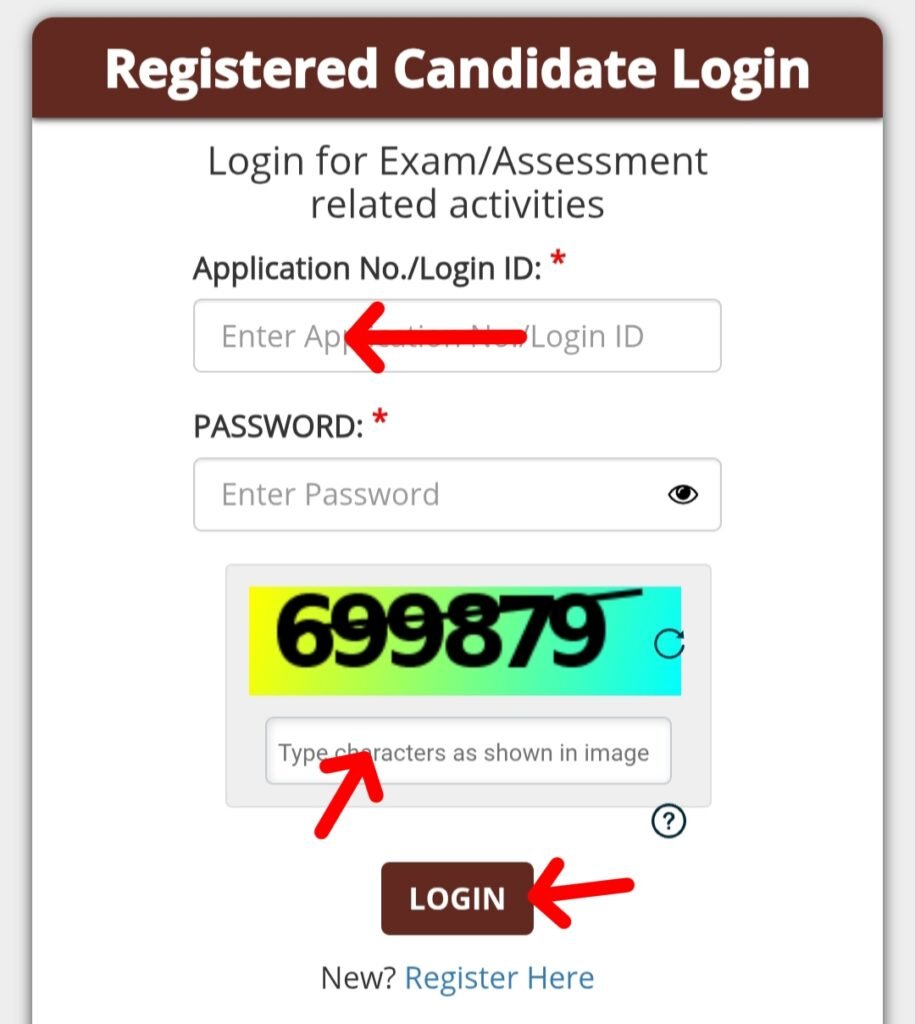Click the captcha characters text box
The image size is (915, 1024).
click(467, 752)
